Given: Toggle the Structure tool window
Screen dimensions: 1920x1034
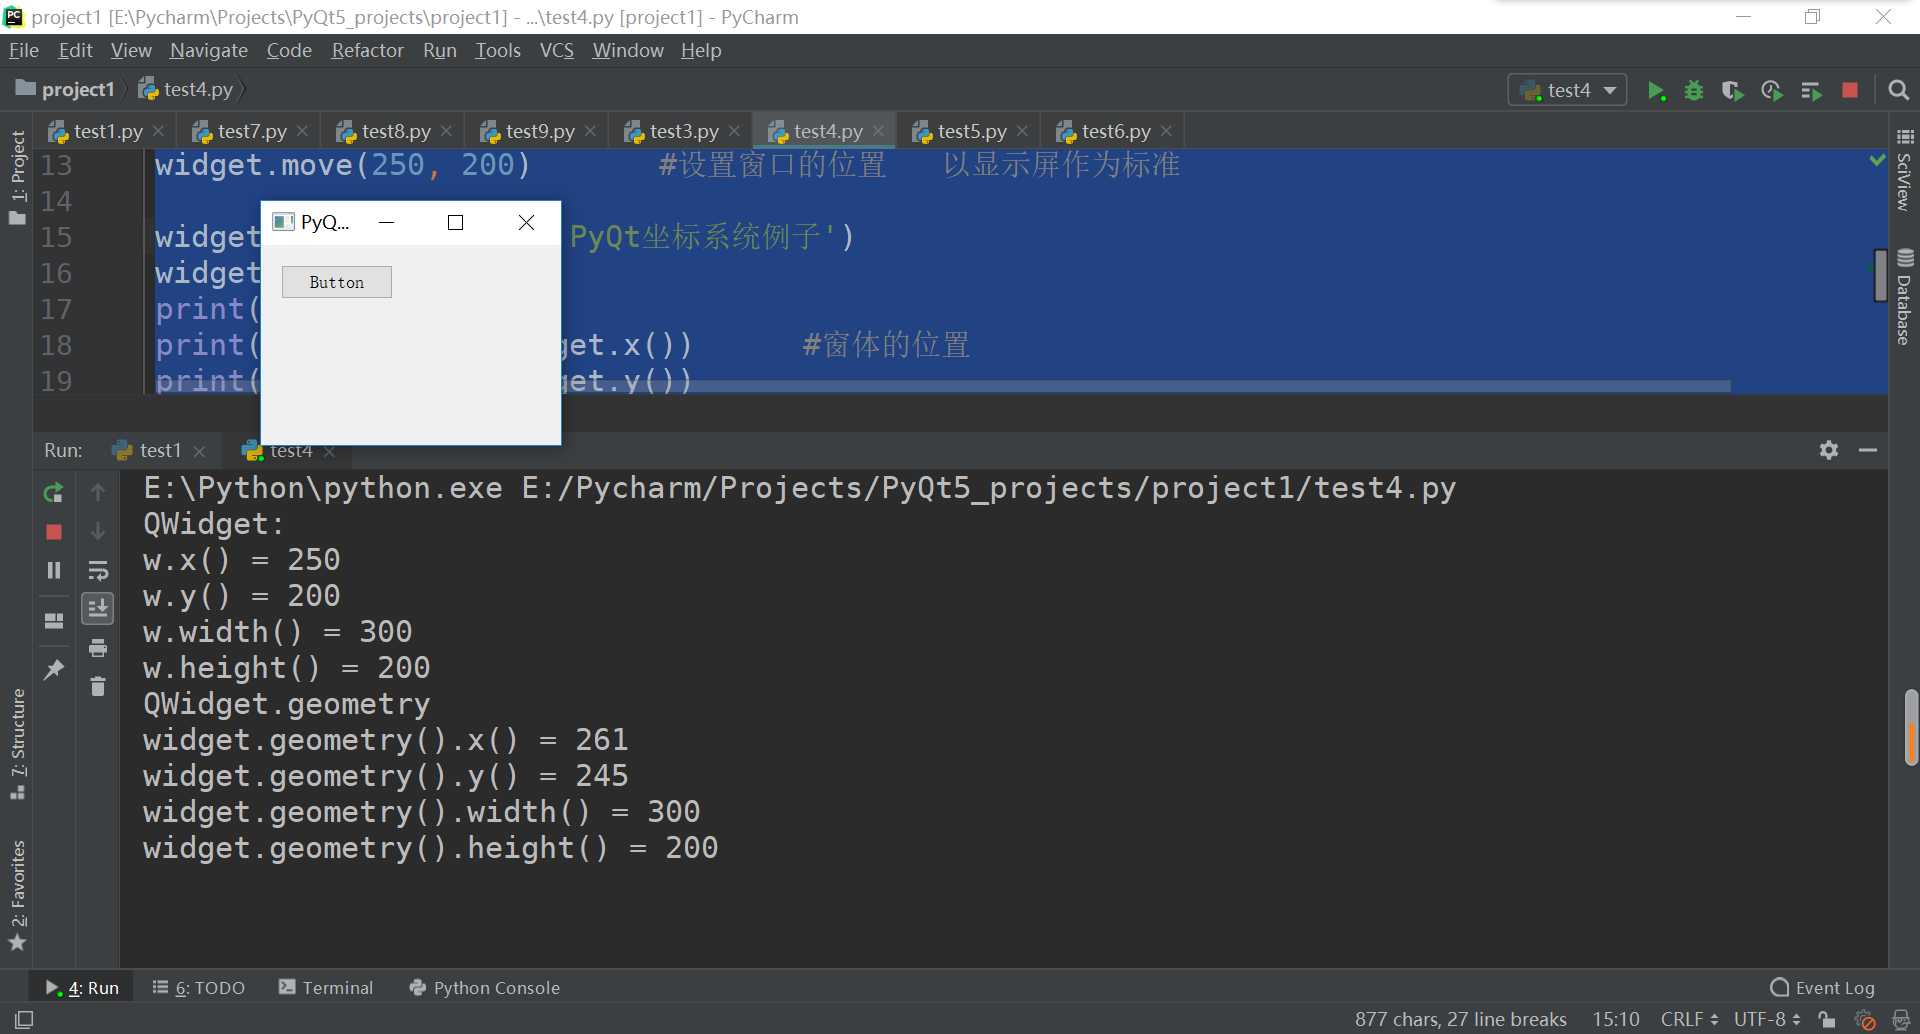Looking at the screenshot, I should (x=17, y=743).
